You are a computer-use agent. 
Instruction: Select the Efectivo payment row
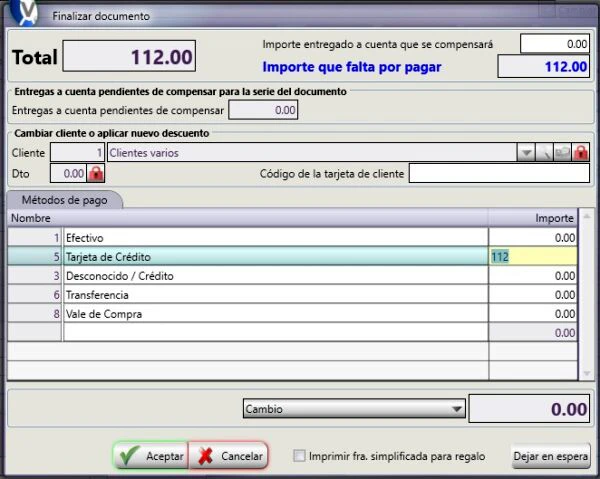[292, 238]
